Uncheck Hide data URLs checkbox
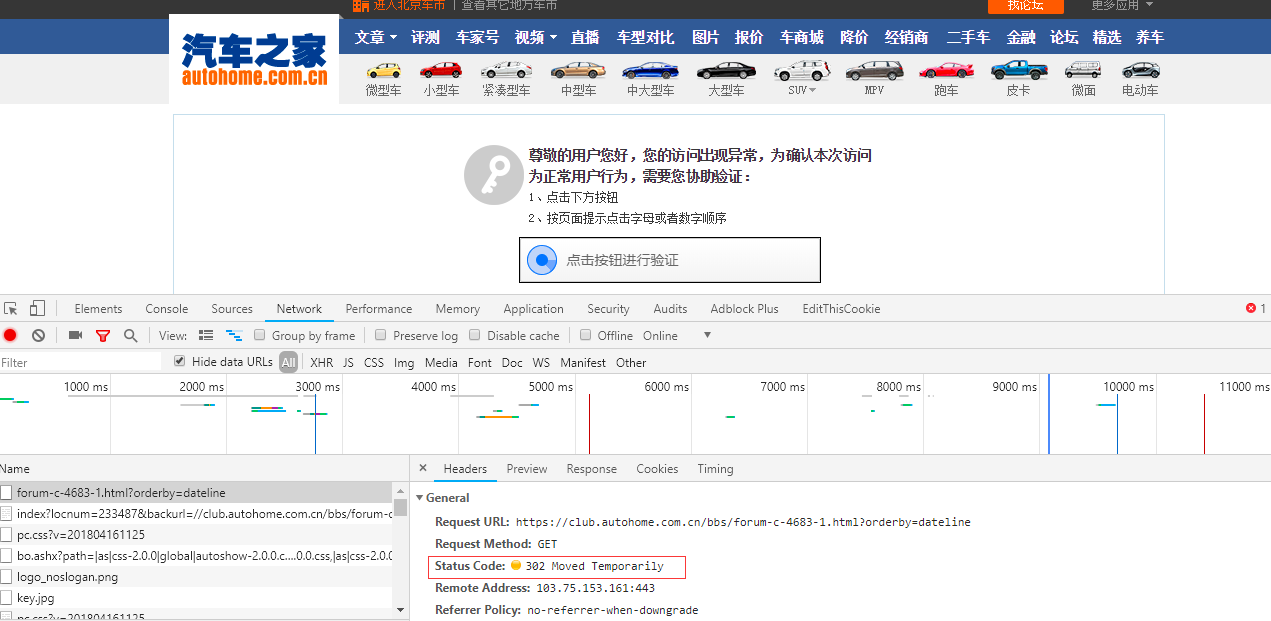The image size is (1271, 621). tap(180, 361)
